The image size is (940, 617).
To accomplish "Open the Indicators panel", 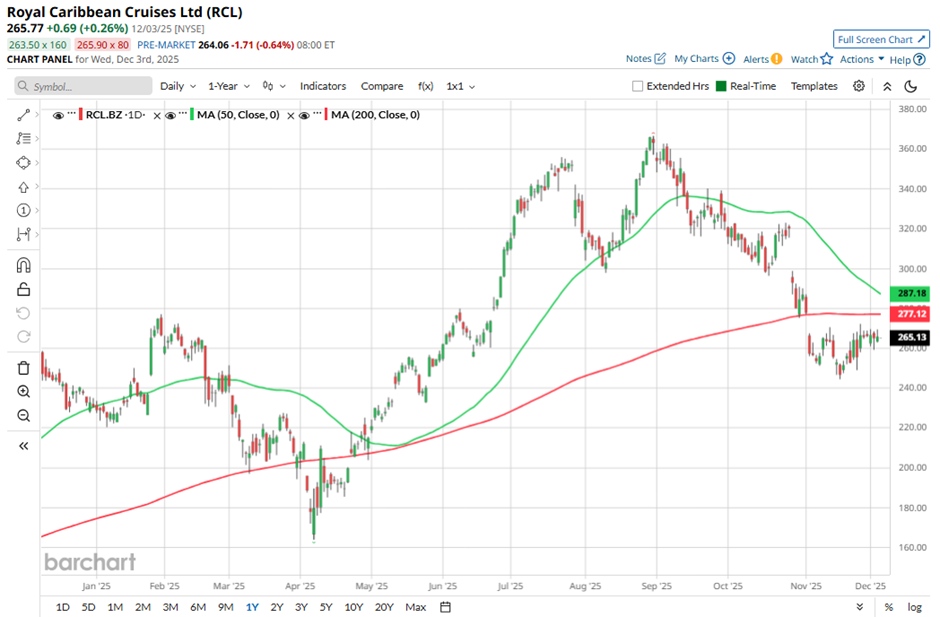I will pos(323,86).
